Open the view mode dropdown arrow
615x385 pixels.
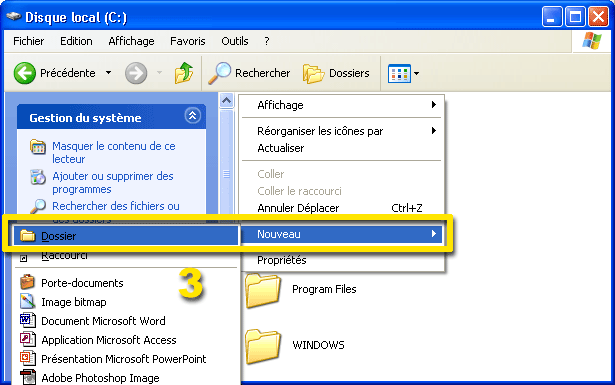(417, 73)
